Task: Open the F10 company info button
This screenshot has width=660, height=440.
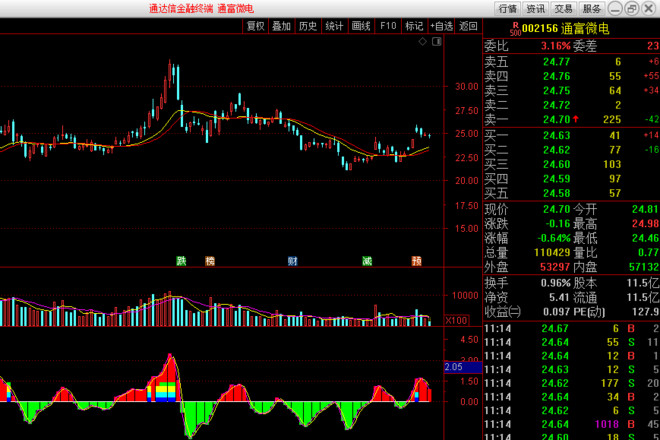Action: 388,26
